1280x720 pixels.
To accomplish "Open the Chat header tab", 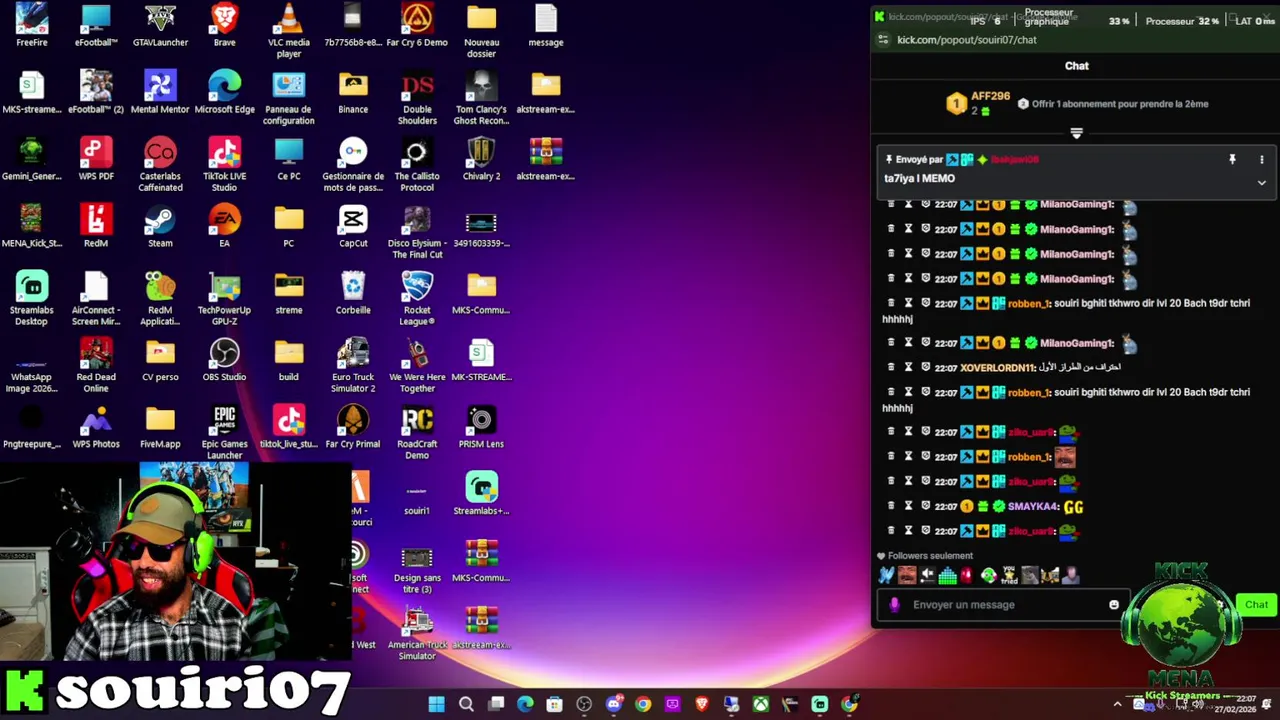I will [x=1076, y=66].
